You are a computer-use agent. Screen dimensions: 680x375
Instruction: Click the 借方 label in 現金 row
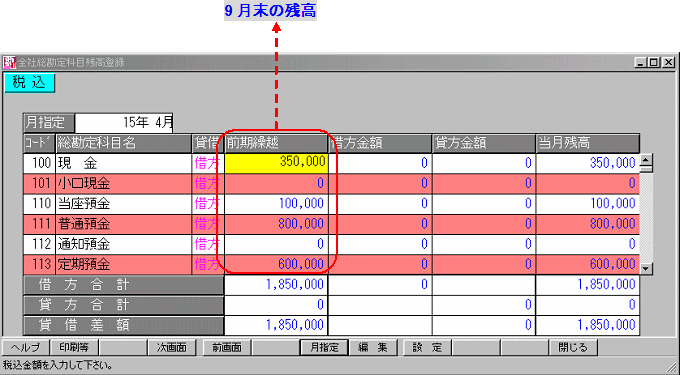[208, 163]
